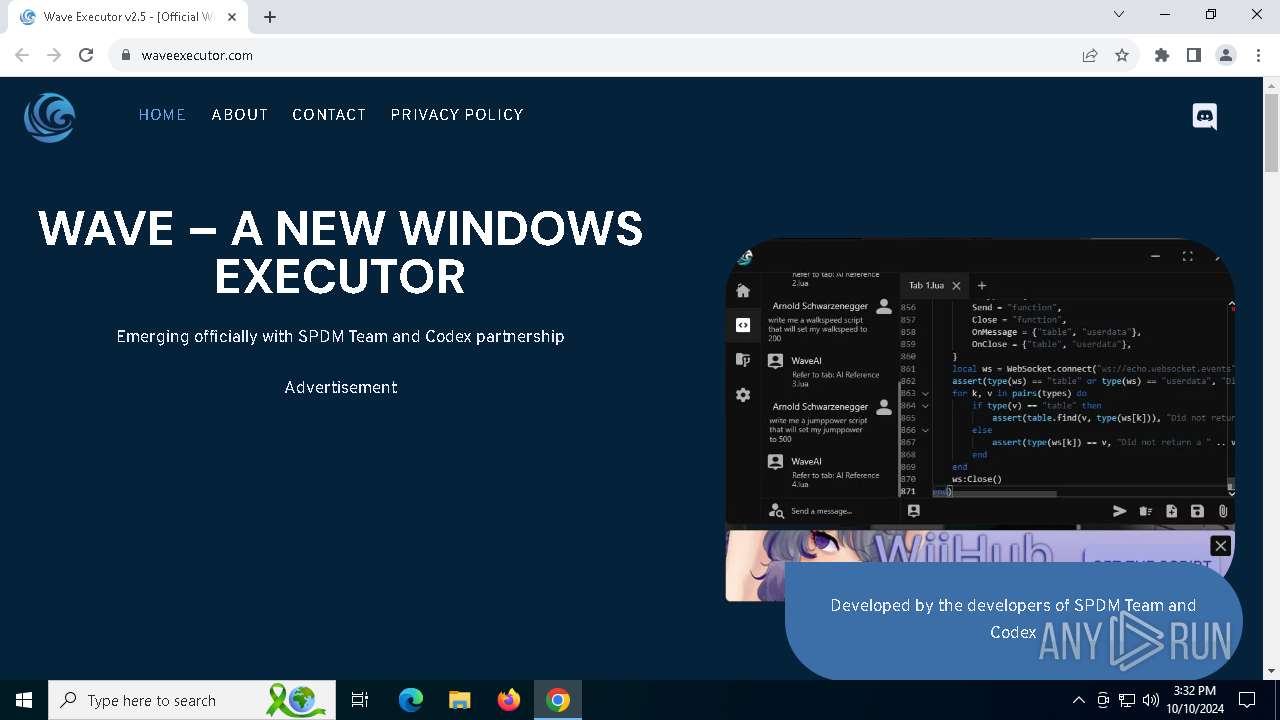Open the Windows Start menu

point(24,700)
